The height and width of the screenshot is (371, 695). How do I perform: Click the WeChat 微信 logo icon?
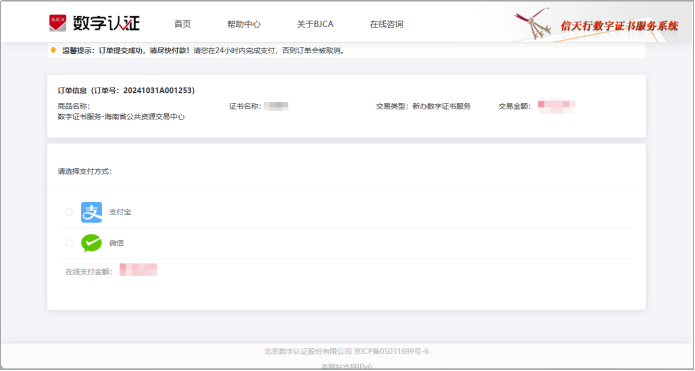click(x=91, y=243)
